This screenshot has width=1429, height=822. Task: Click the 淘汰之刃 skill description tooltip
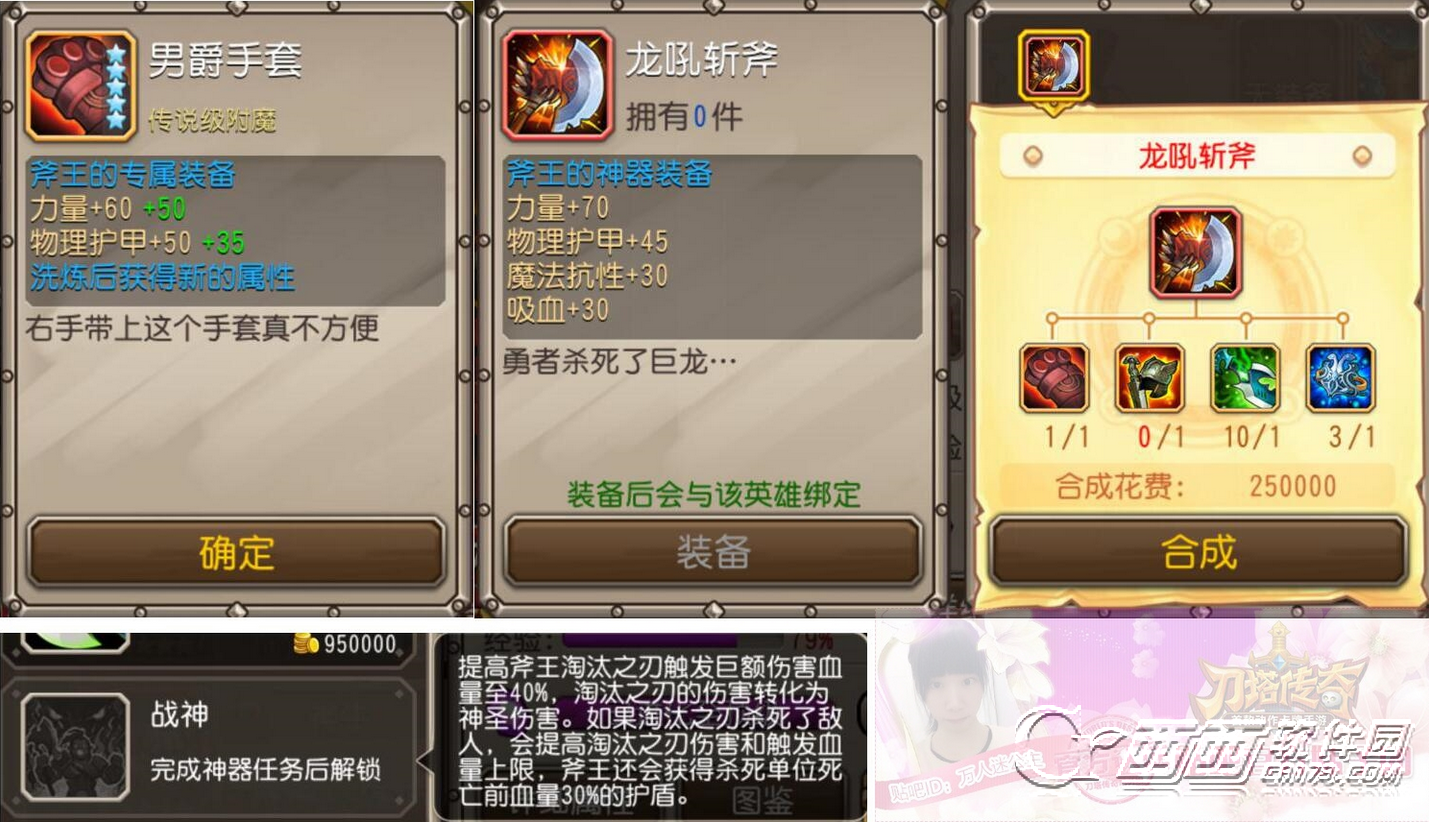650,729
